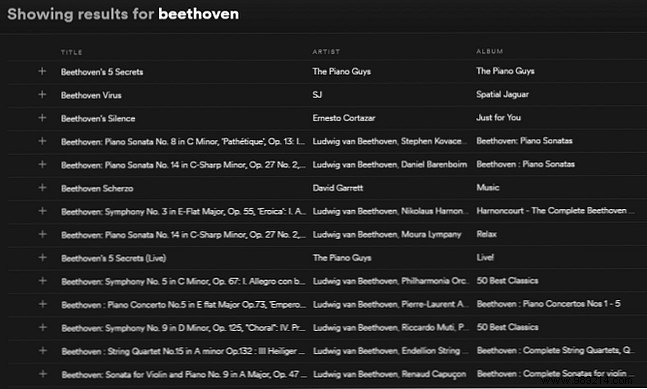Open artist Ludwig van Beethoven, Moura Lympany
This screenshot has width=647, height=389.
387,234
